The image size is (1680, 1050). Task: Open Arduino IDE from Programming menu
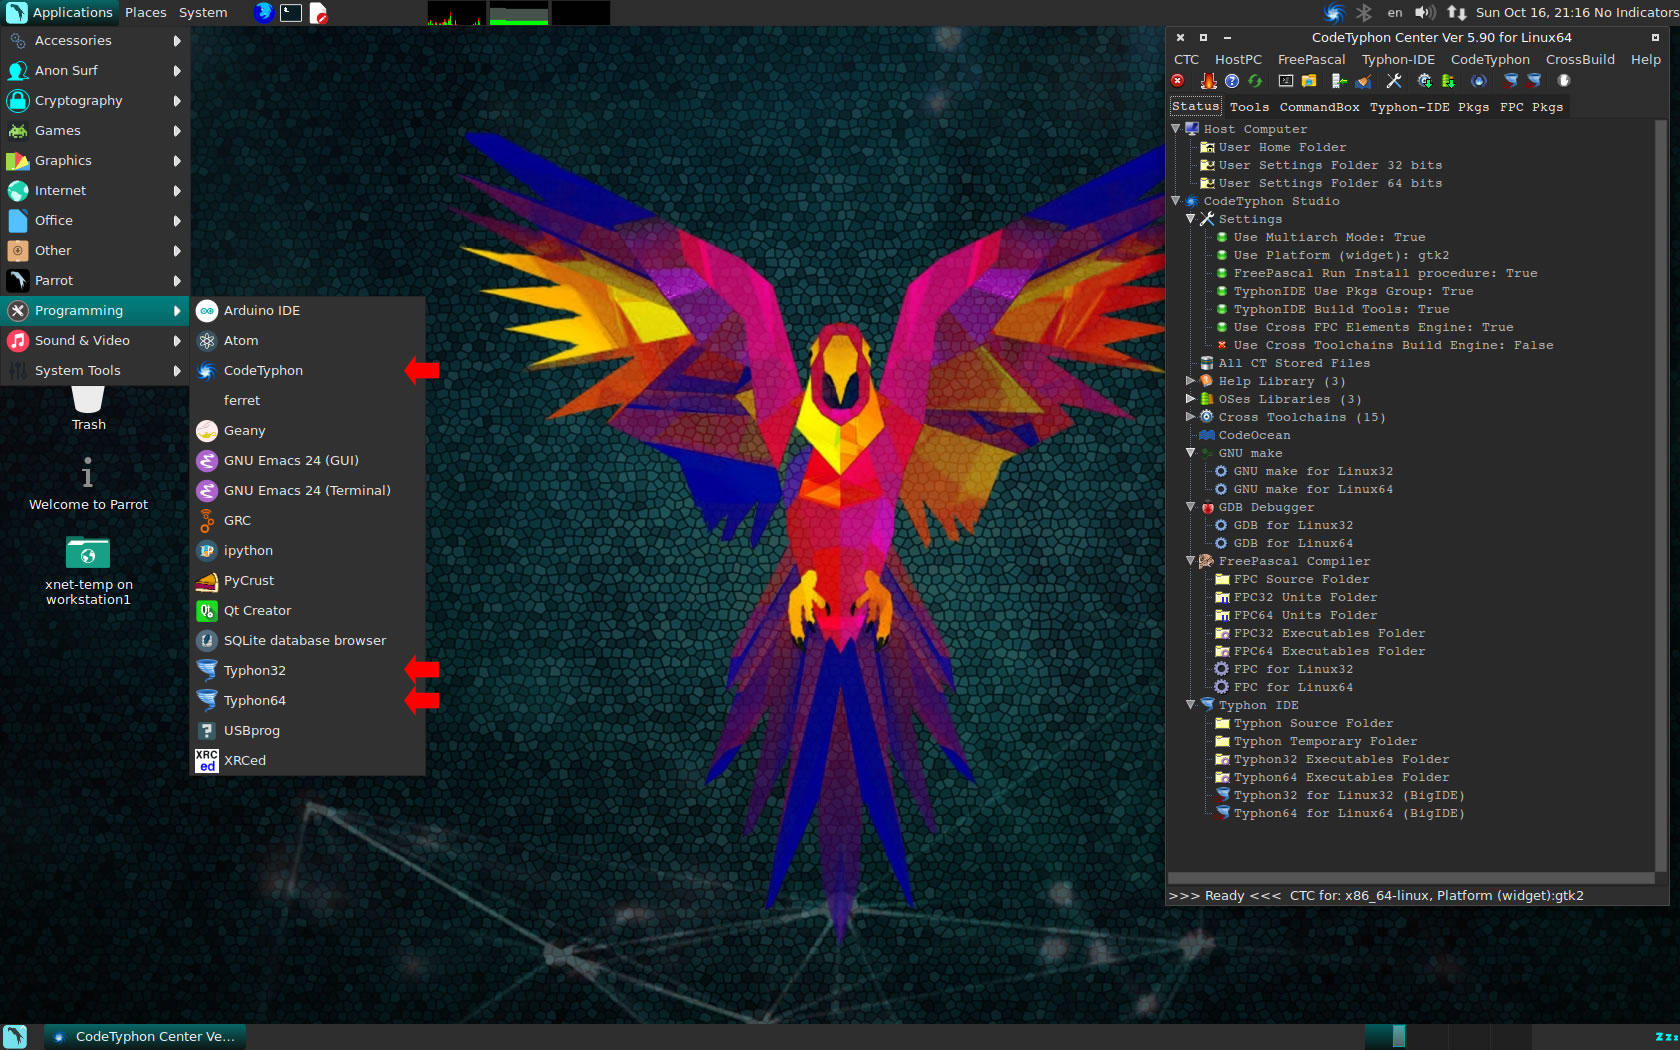tap(307, 310)
